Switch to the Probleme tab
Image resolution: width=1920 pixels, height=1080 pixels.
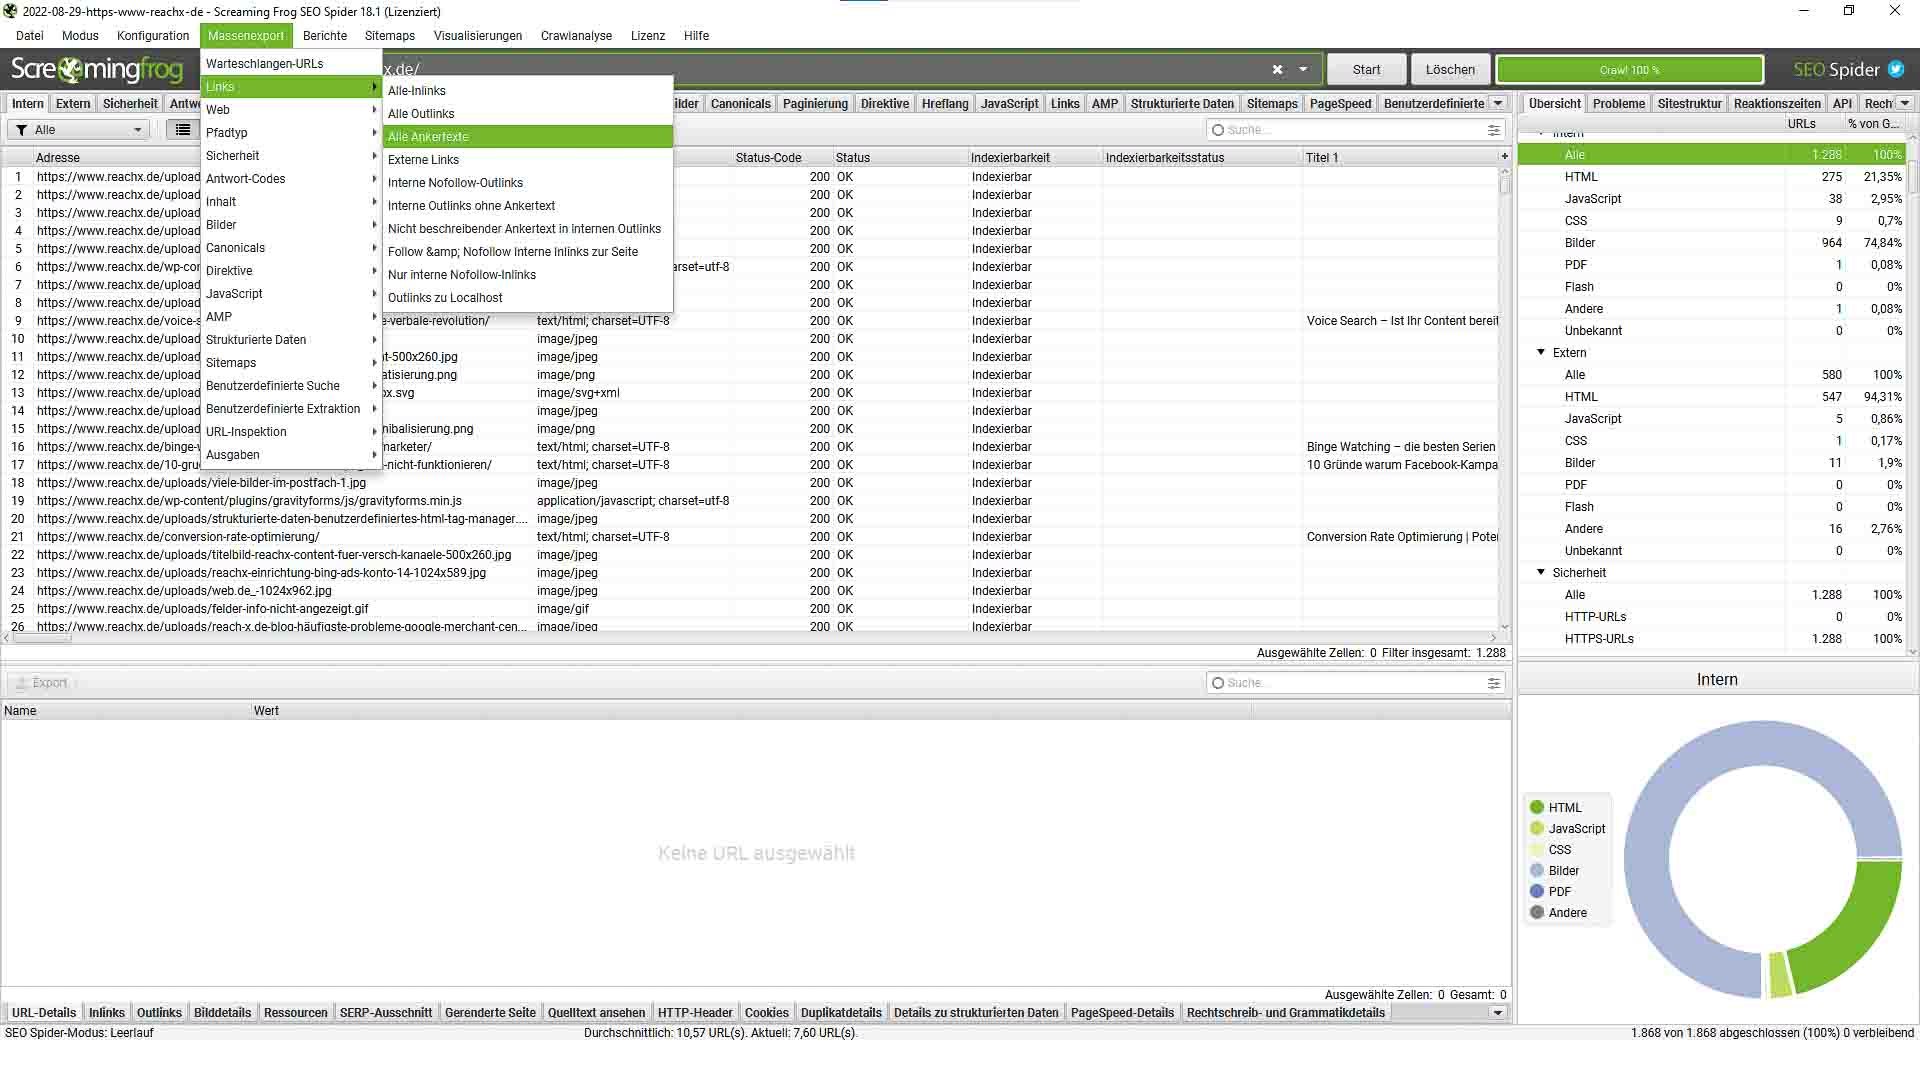pos(1618,104)
